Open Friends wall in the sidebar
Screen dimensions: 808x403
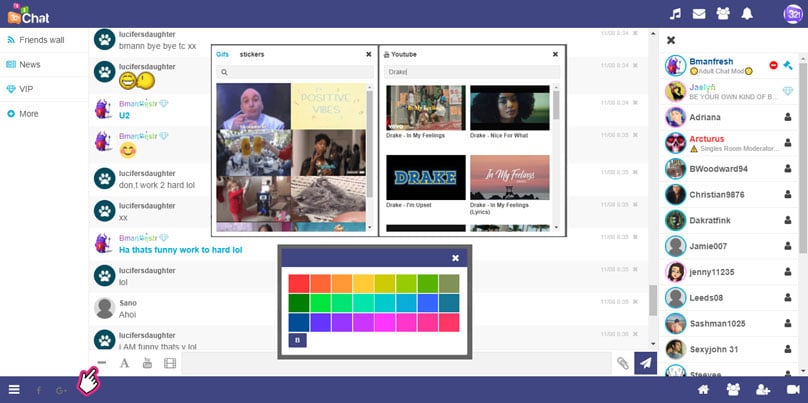tap(42, 40)
